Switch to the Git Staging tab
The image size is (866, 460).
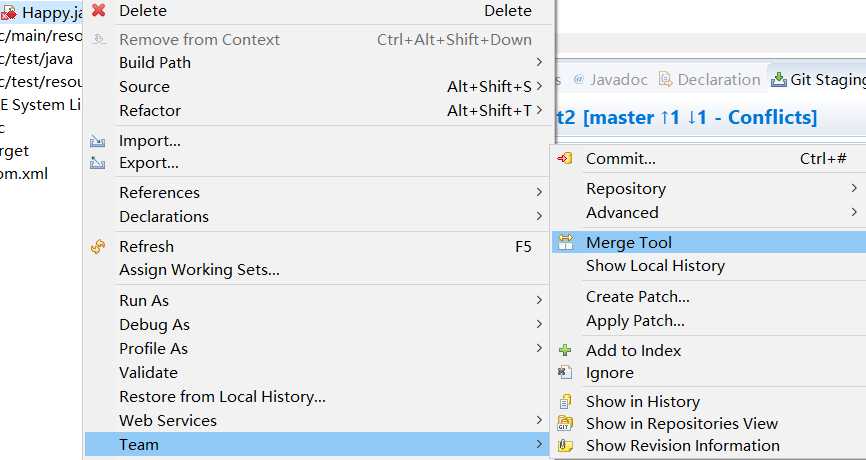coord(818,80)
